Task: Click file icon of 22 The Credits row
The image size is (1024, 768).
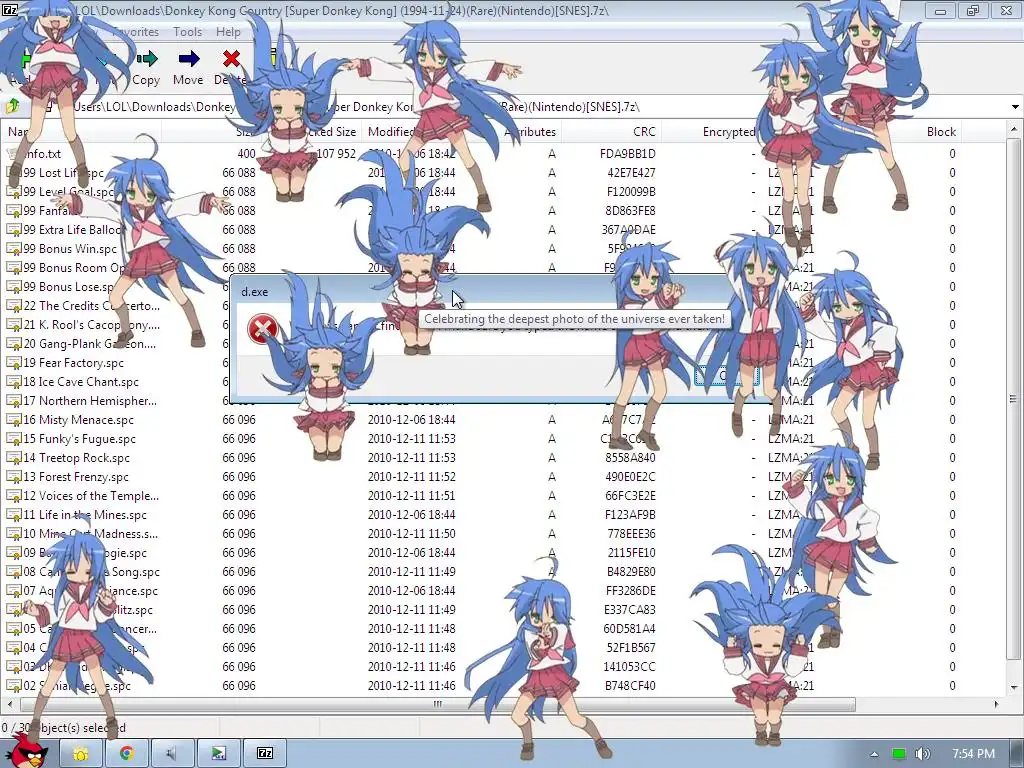Action: 13,305
